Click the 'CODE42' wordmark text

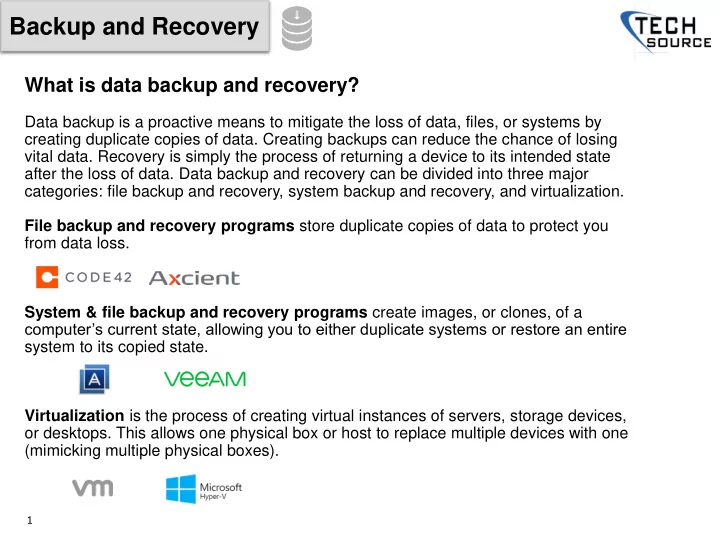98,277
